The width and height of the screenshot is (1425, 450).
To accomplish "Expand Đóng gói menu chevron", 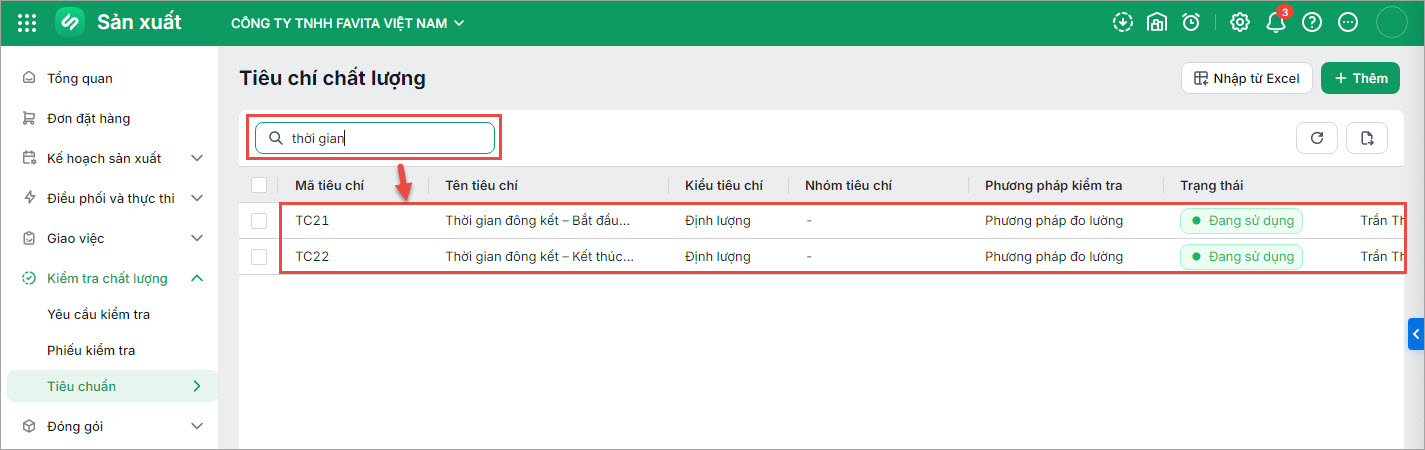I will [x=197, y=426].
